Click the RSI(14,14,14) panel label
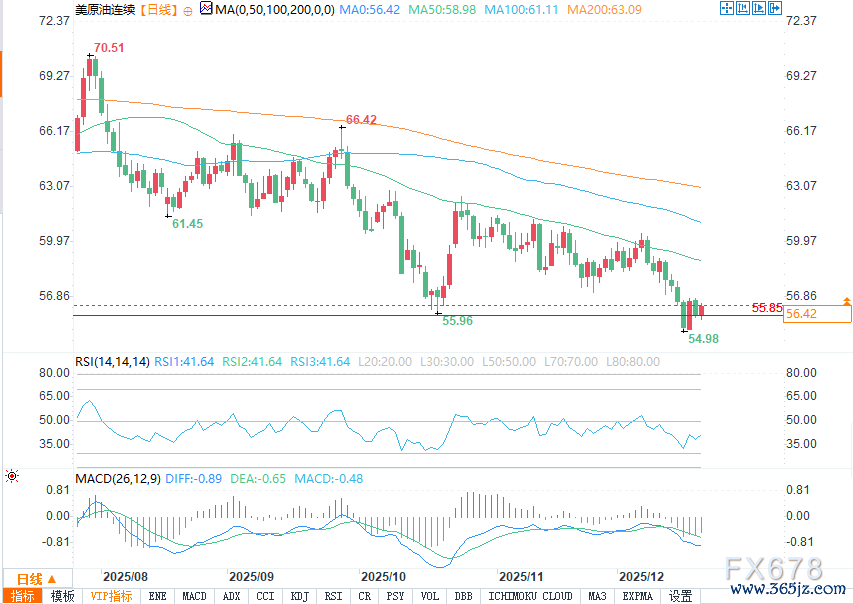Viewport: 853px width, 604px height. pyautogui.click(x=112, y=361)
